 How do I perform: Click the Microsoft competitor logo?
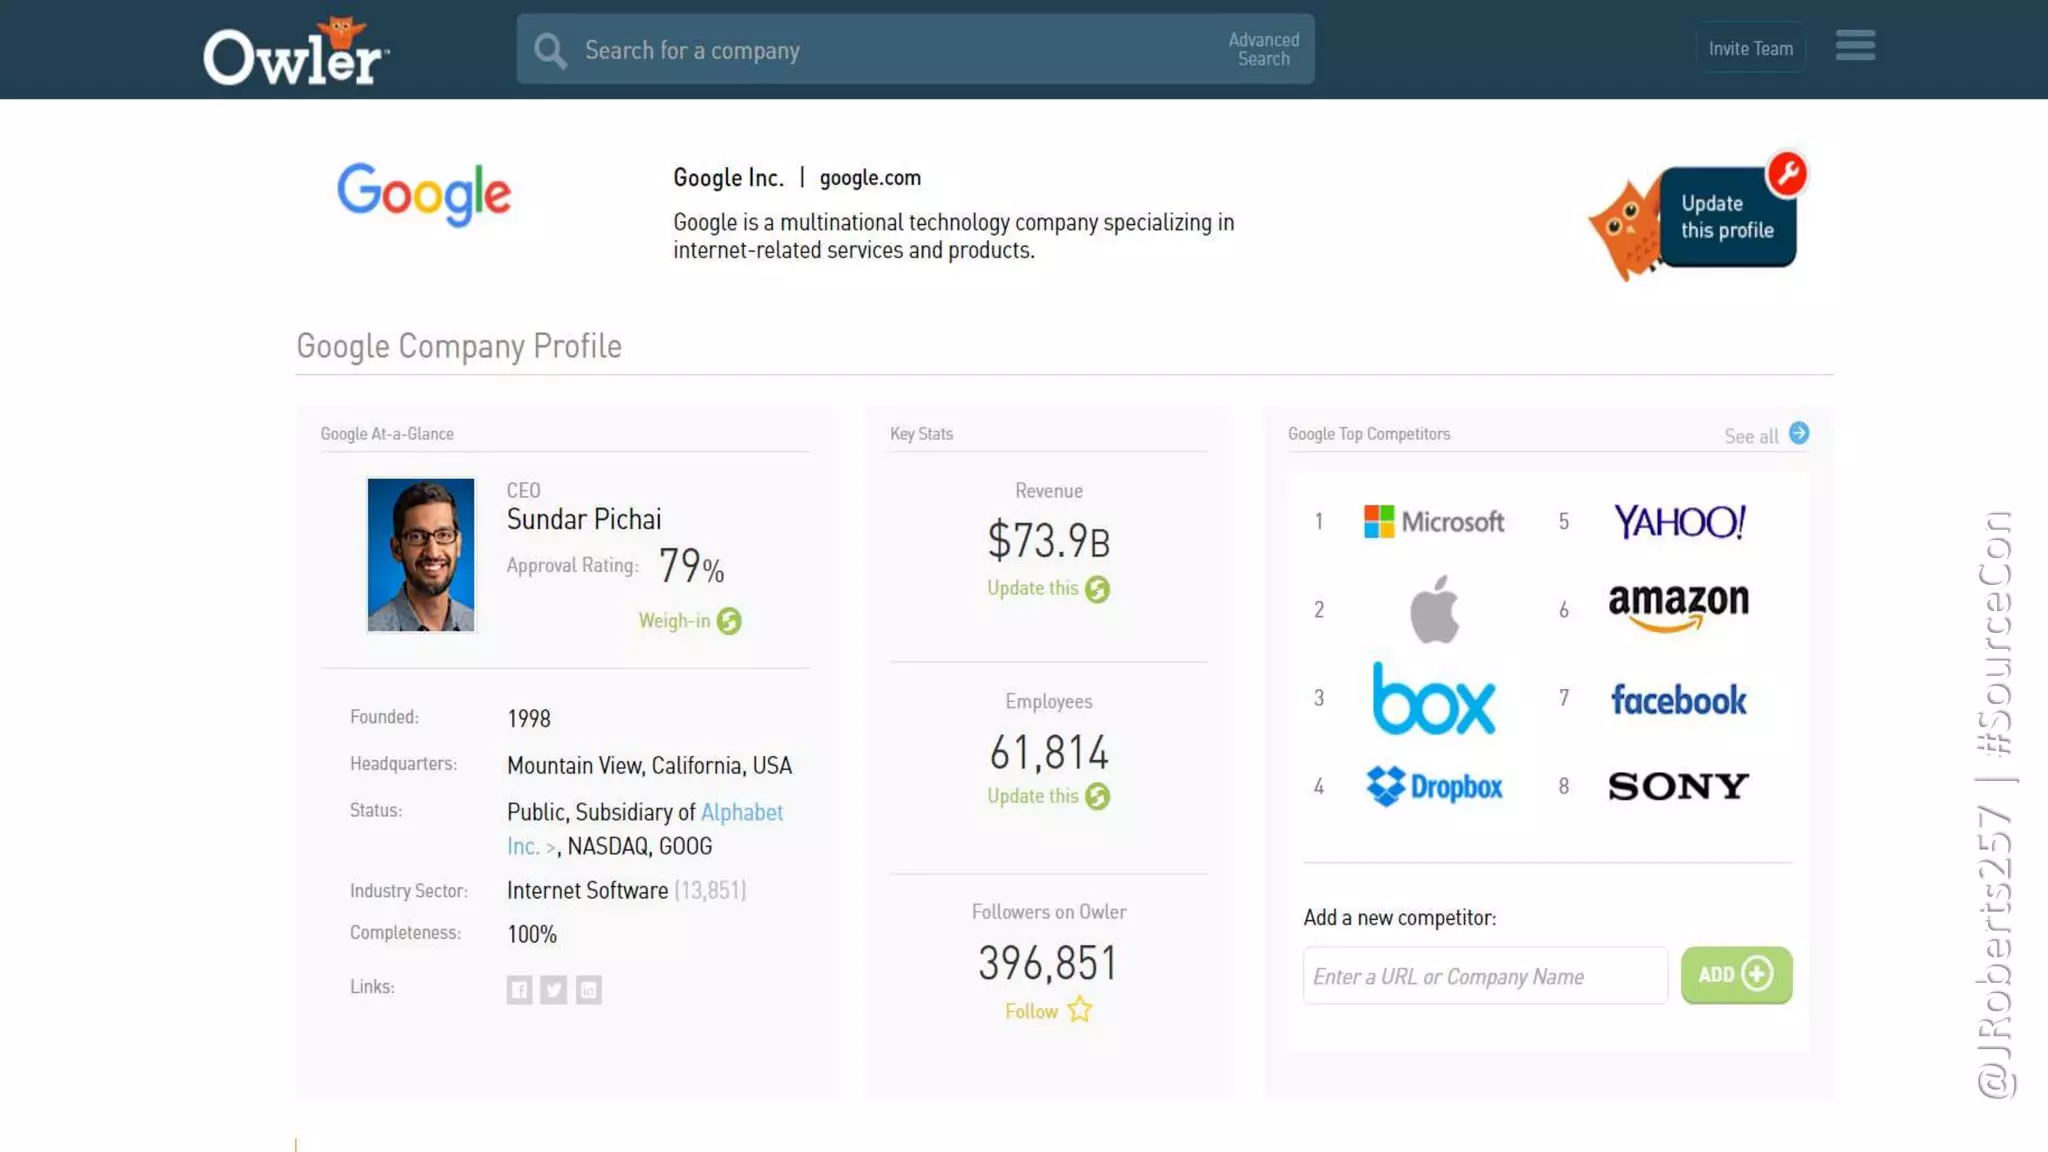tap(1433, 521)
